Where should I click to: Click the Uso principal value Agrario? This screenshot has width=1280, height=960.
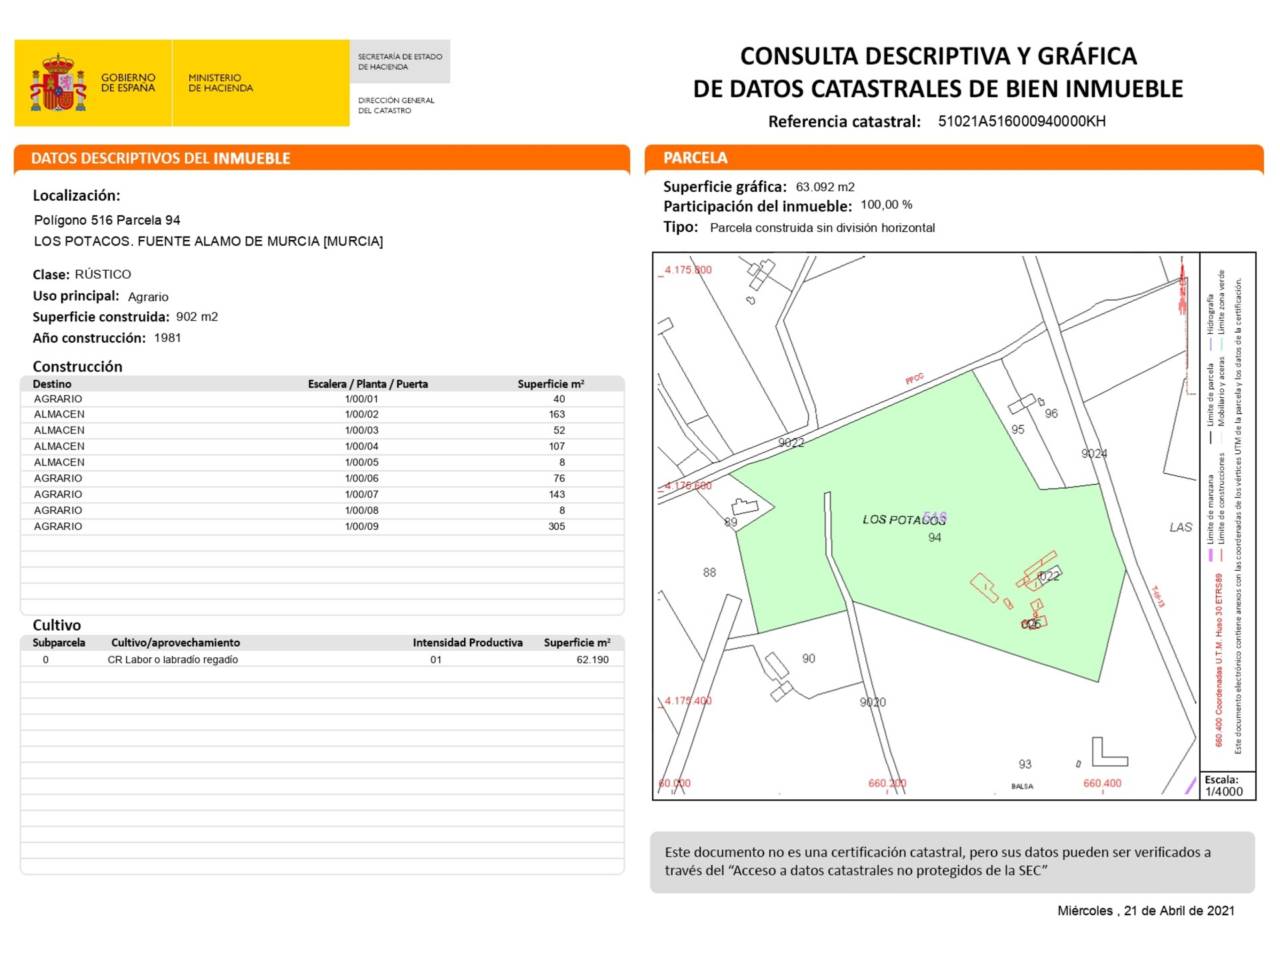point(148,297)
